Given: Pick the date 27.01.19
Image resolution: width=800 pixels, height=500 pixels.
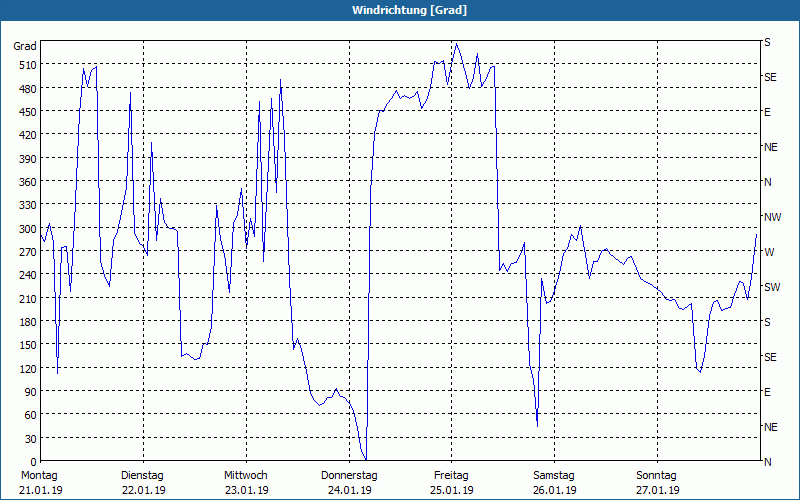Looking at the screenshot, I should point(658,491).
